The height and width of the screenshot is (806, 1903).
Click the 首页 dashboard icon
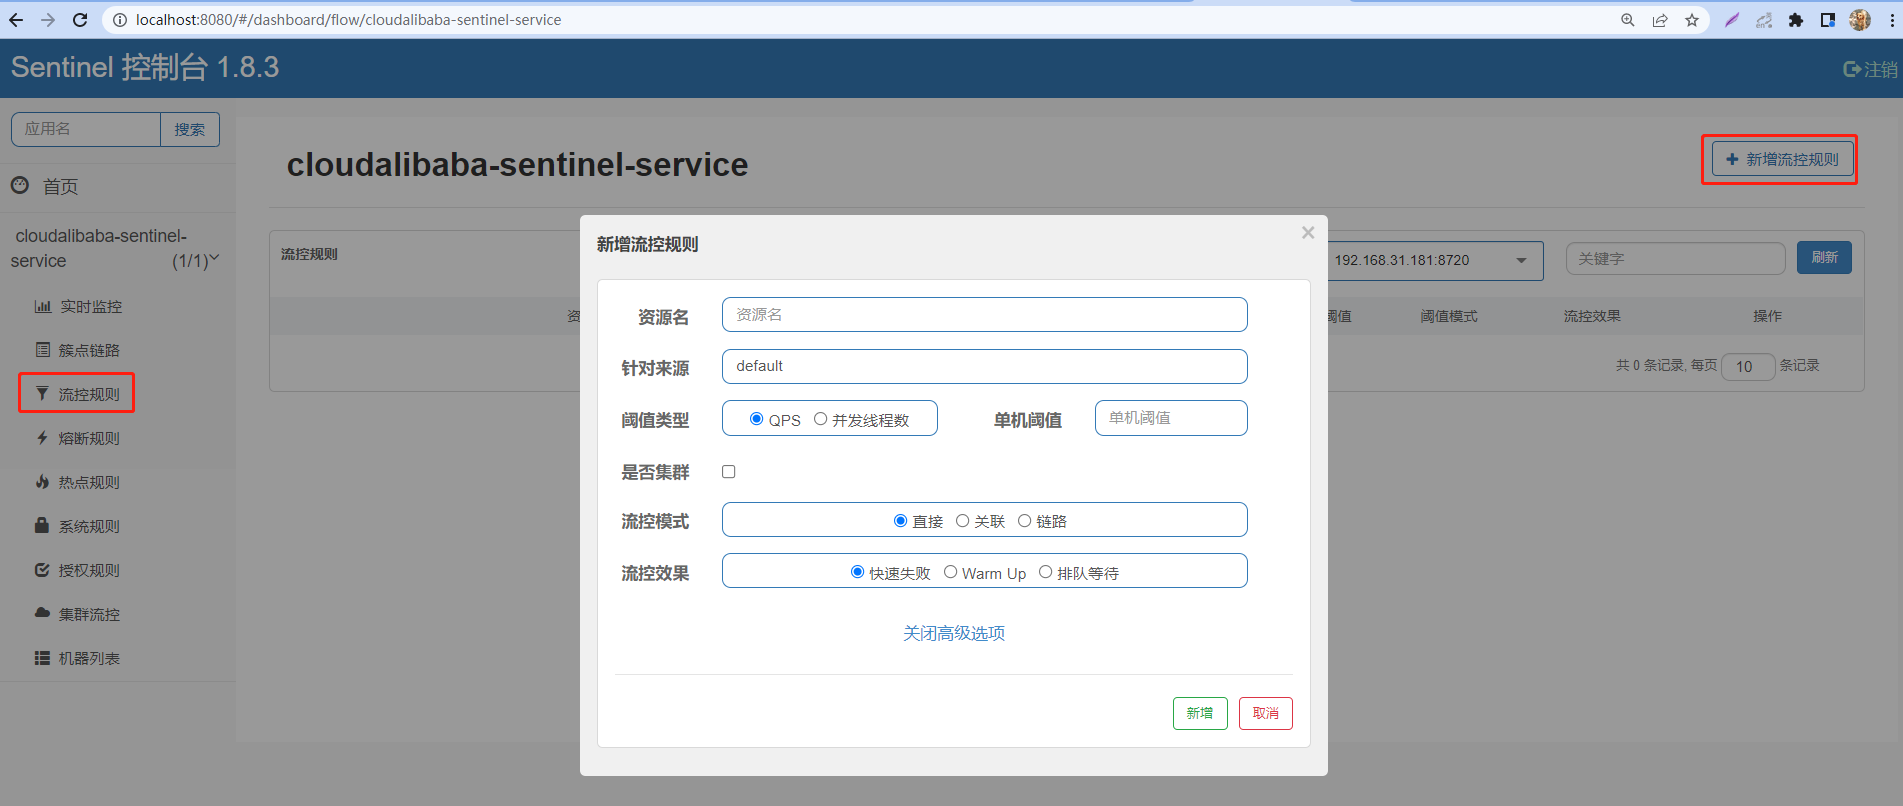click(20, 185)
